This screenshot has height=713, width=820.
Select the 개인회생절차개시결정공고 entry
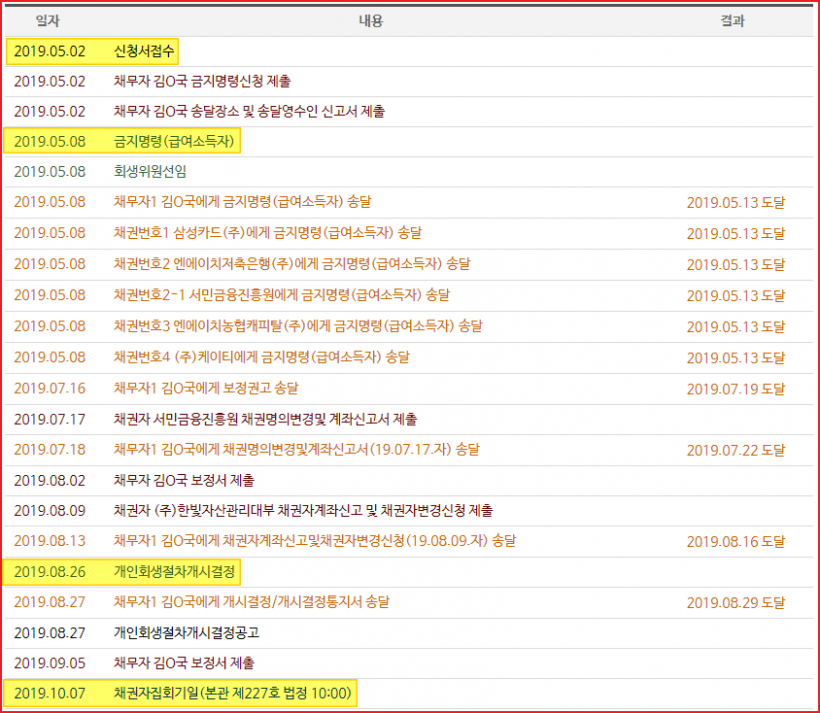[x=186, y=633]
